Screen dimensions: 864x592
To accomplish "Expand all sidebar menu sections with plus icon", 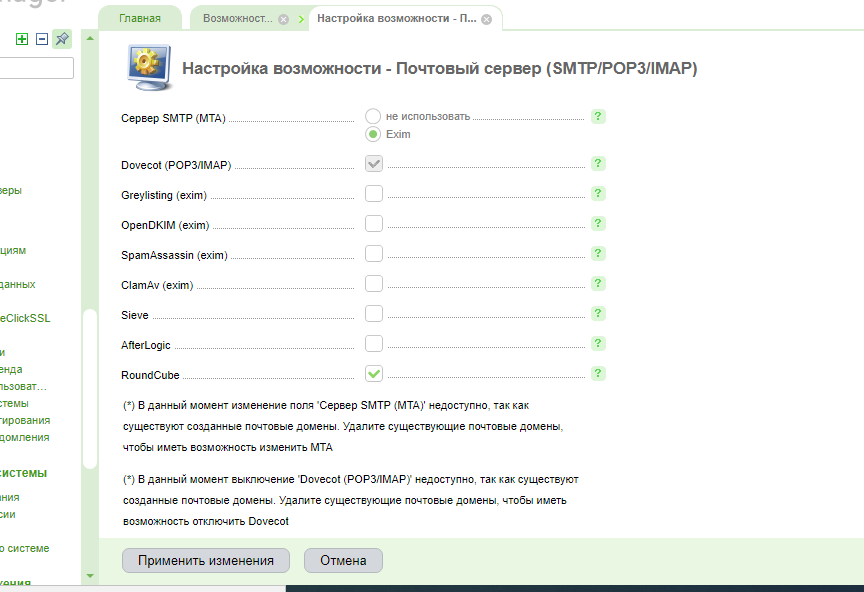I will tap(22, 39).
